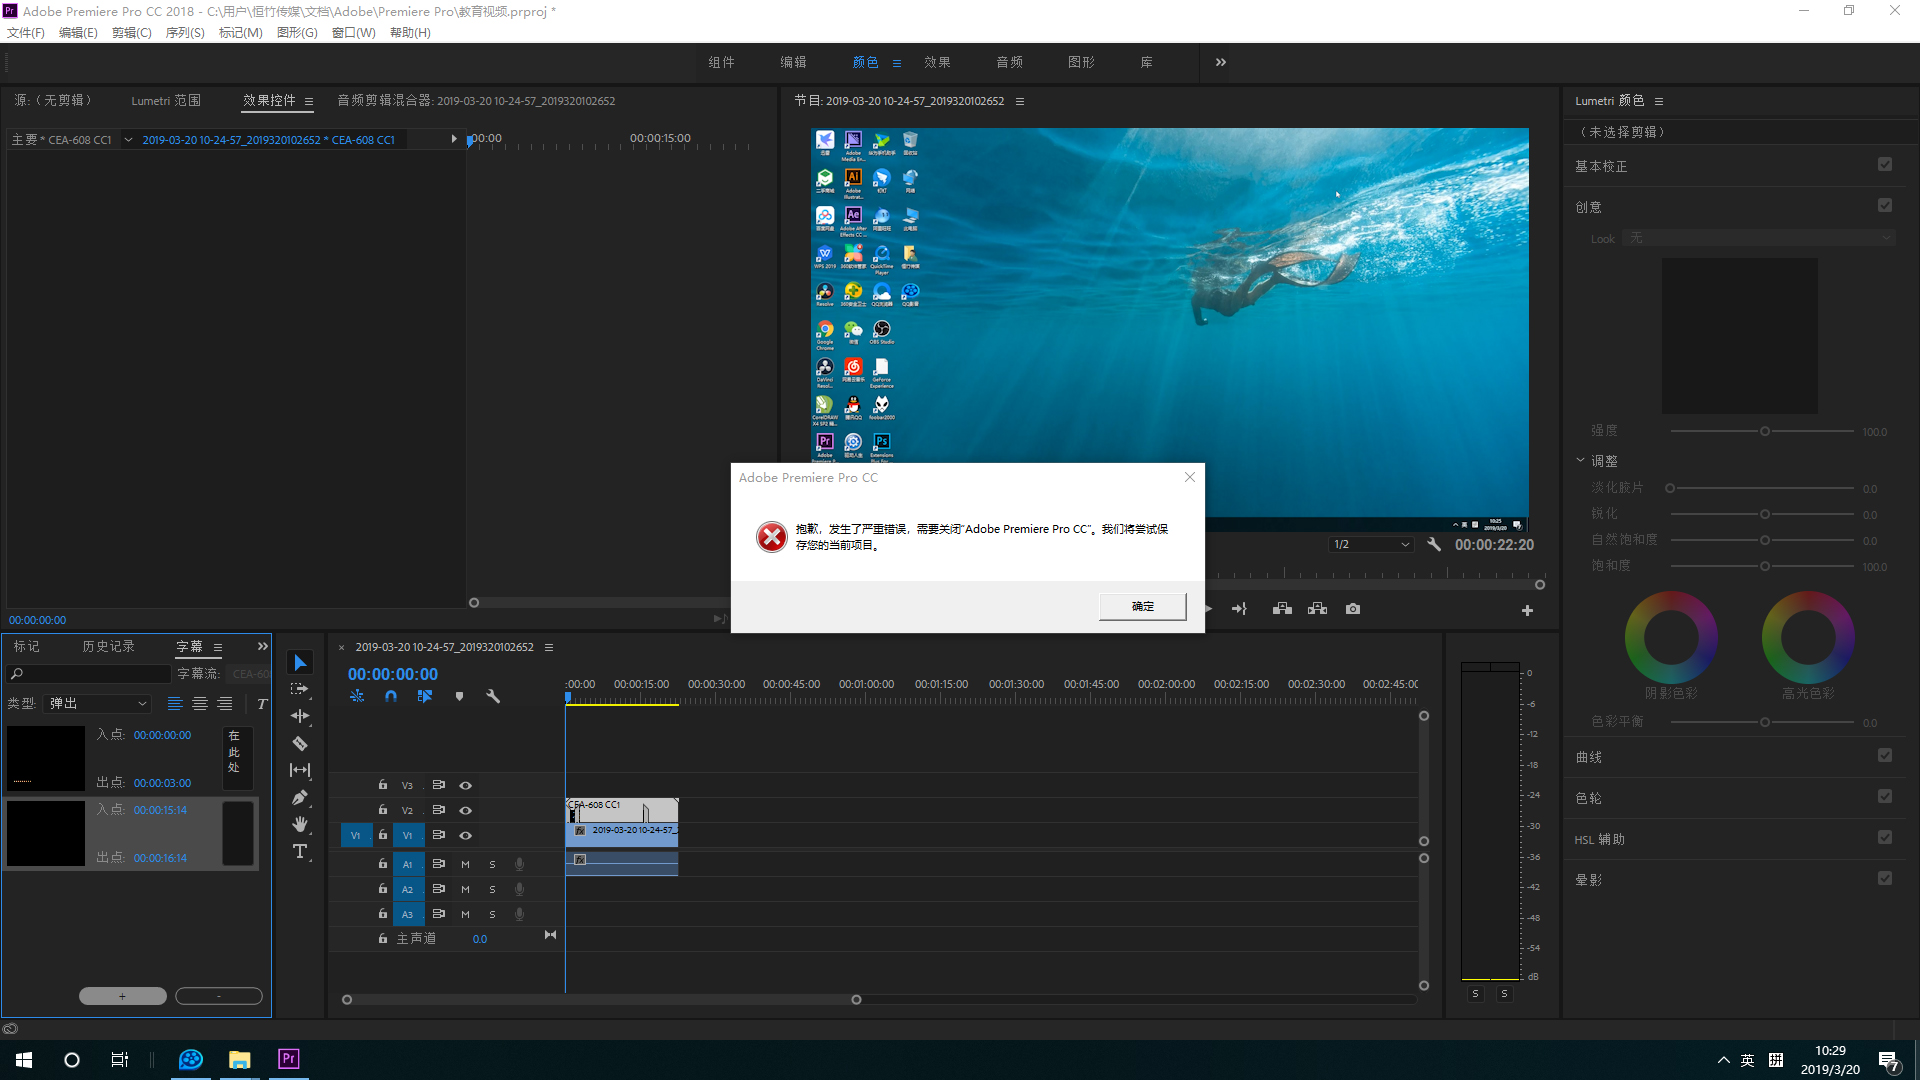This screenshot has height=1080, width=1920.
Task: Open the Sequence (序列) menu
Action: 184,33
